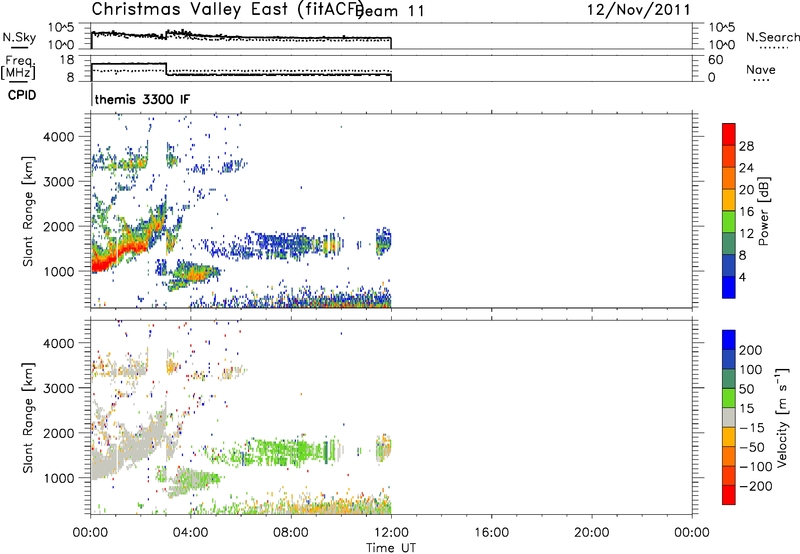This screenshot has width=800, height=554.
Task: Click the '18' tick on the Freq. axis
Action: click(x=67, y=60)
